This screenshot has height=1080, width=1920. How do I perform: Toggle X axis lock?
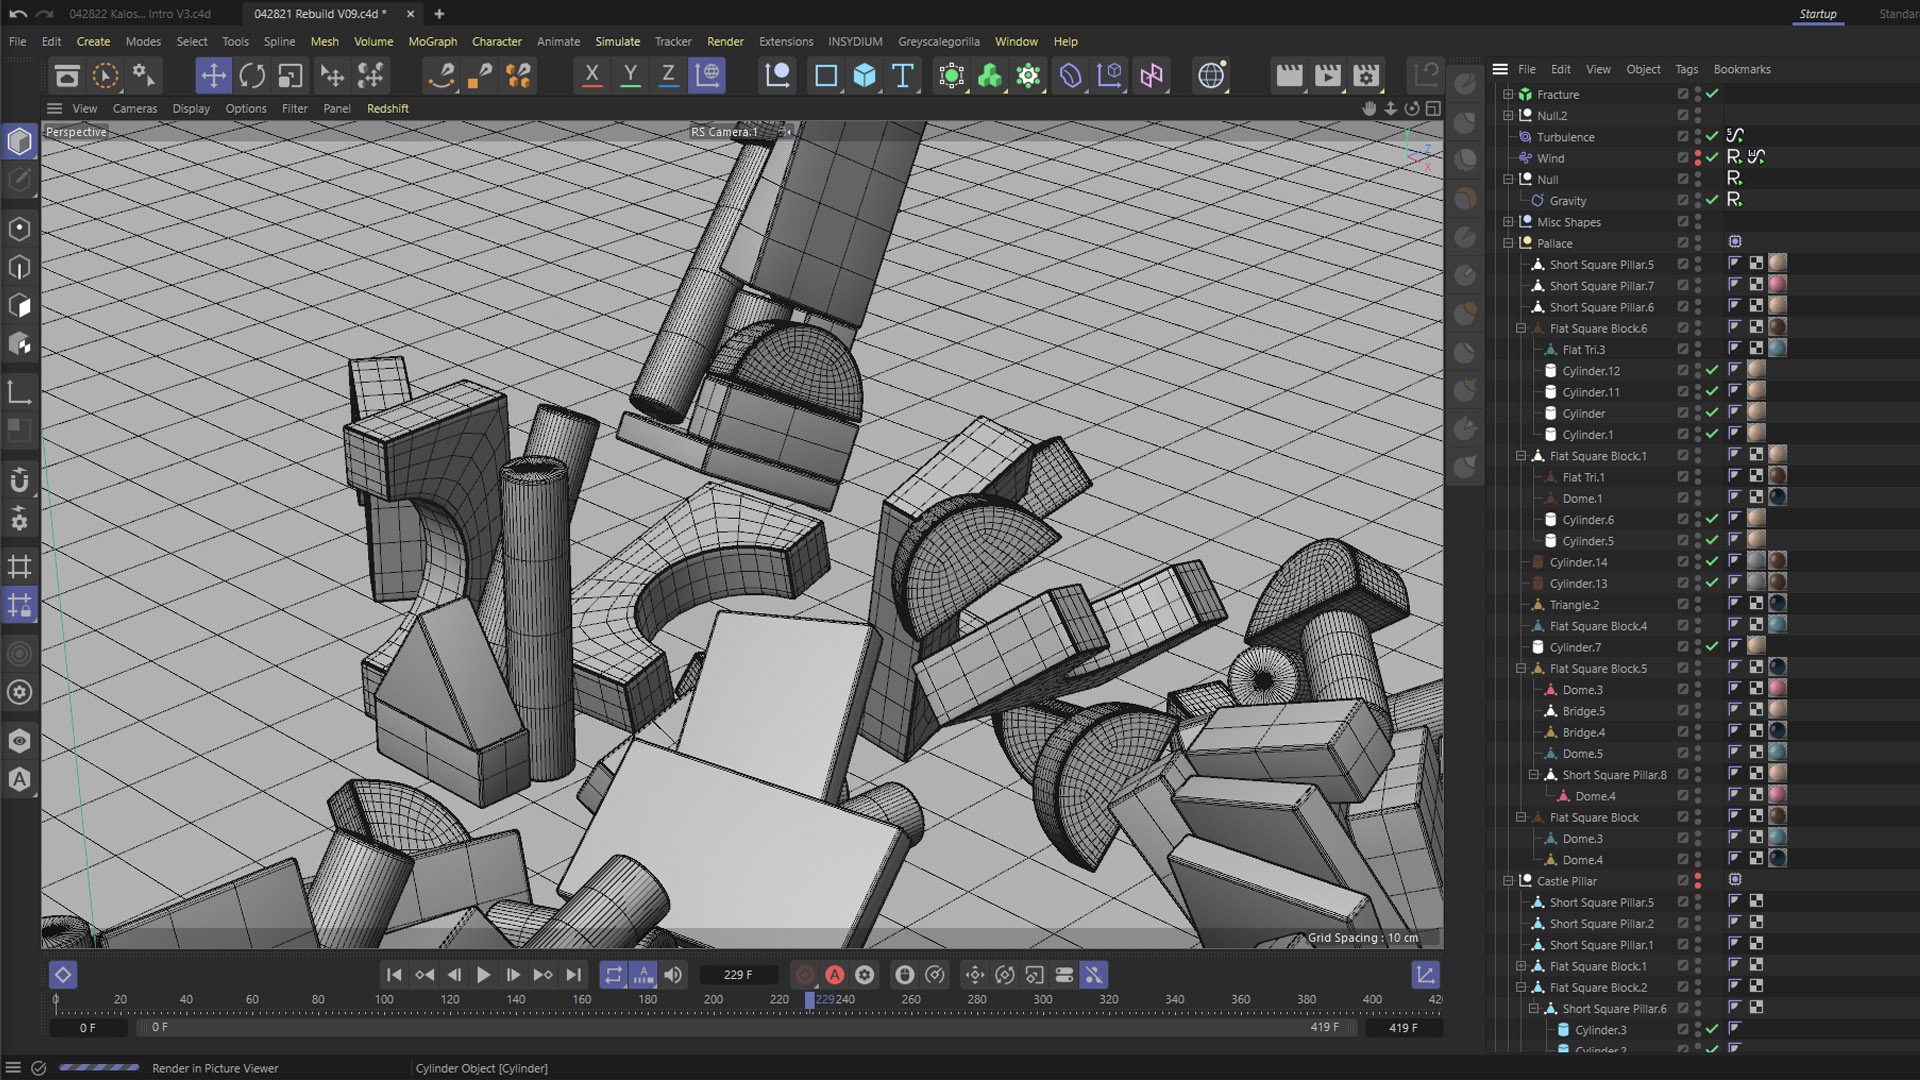point(592,76)
